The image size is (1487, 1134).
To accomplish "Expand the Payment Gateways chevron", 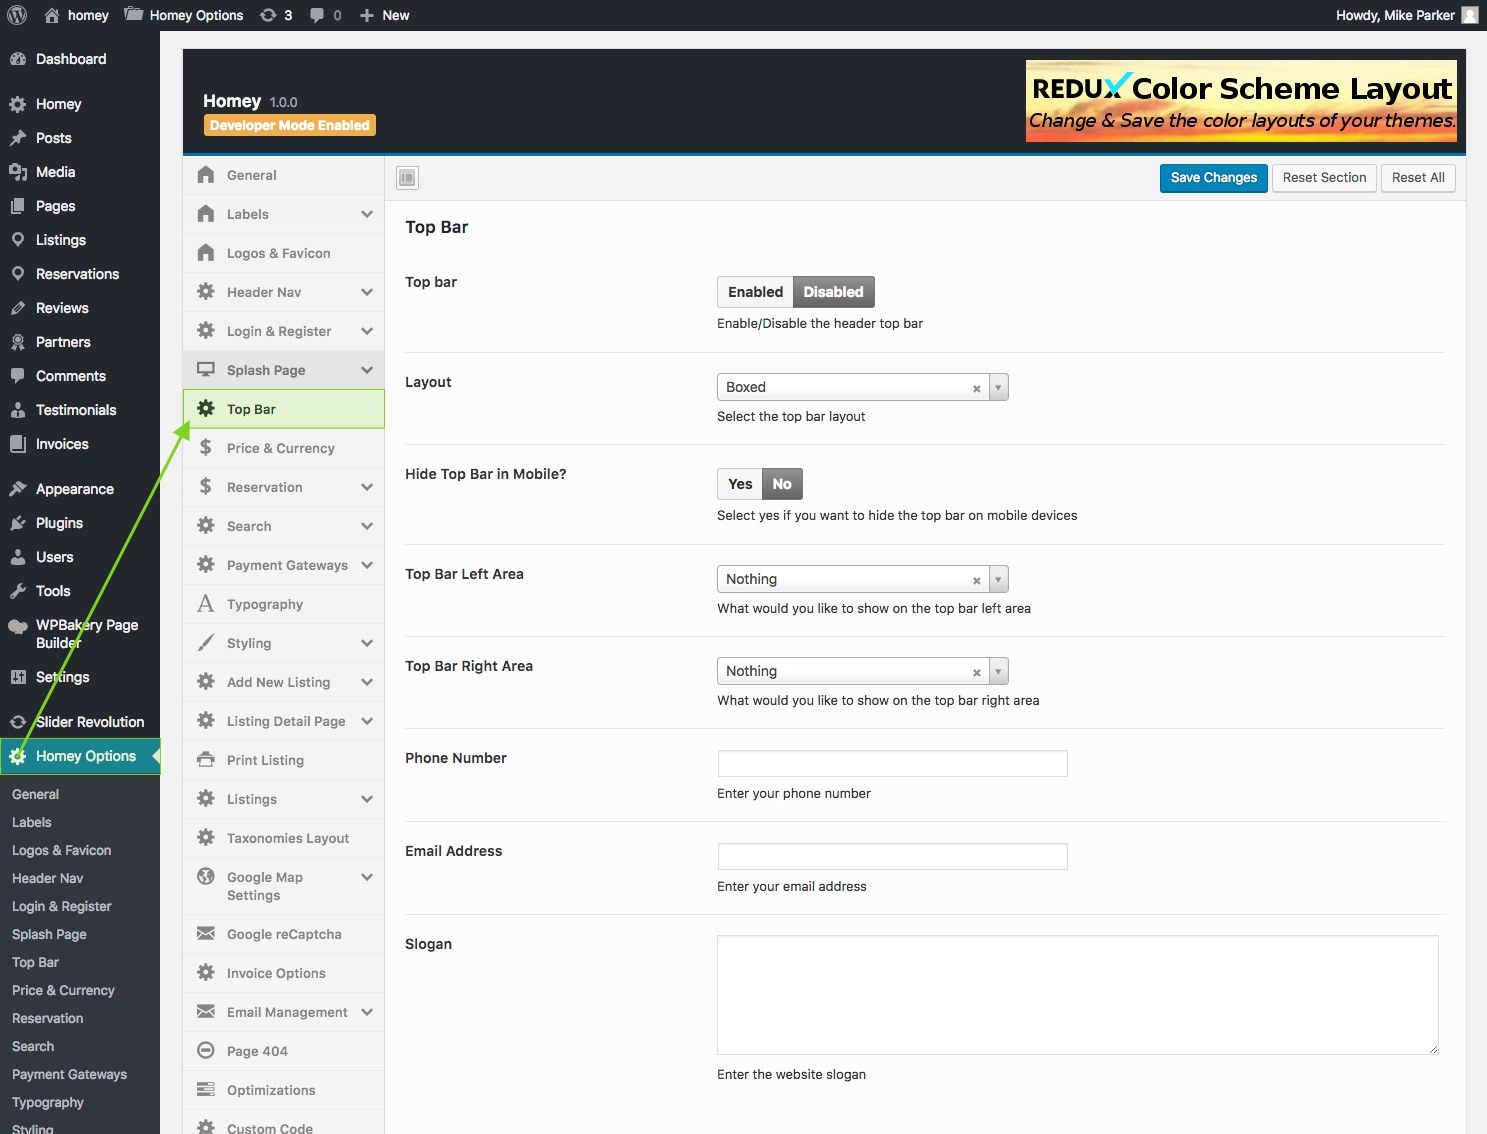I will (x=367, y=565).
